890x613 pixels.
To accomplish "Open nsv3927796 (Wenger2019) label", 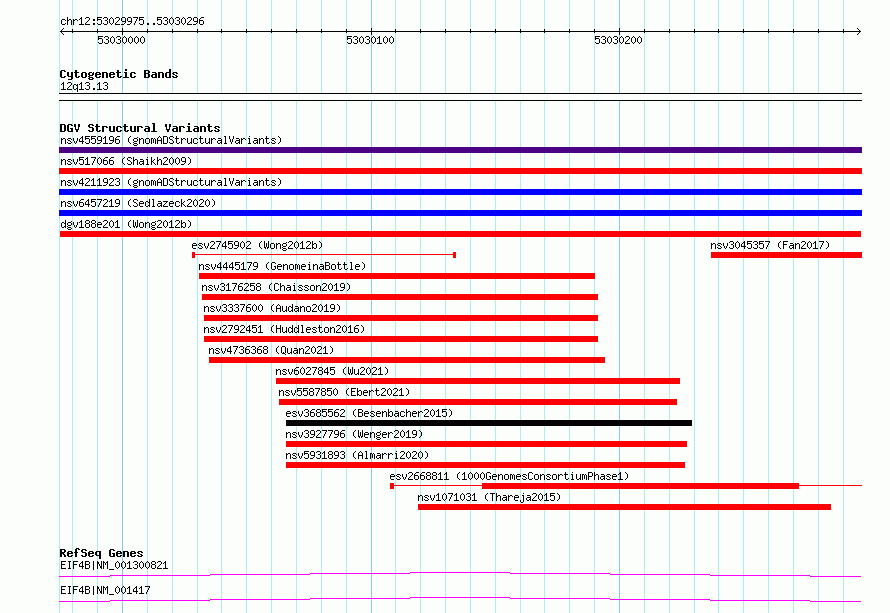I will click(354, 434).
